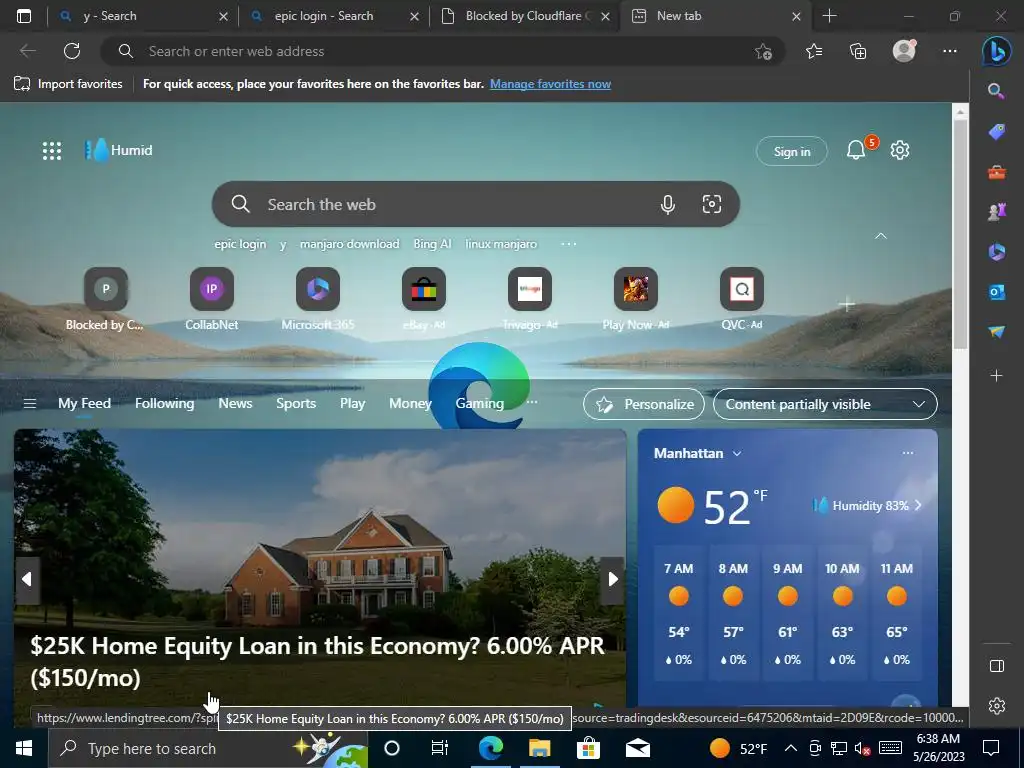
Task: Open Humidity 83% details chevron
Action: (x=918, y=505)
